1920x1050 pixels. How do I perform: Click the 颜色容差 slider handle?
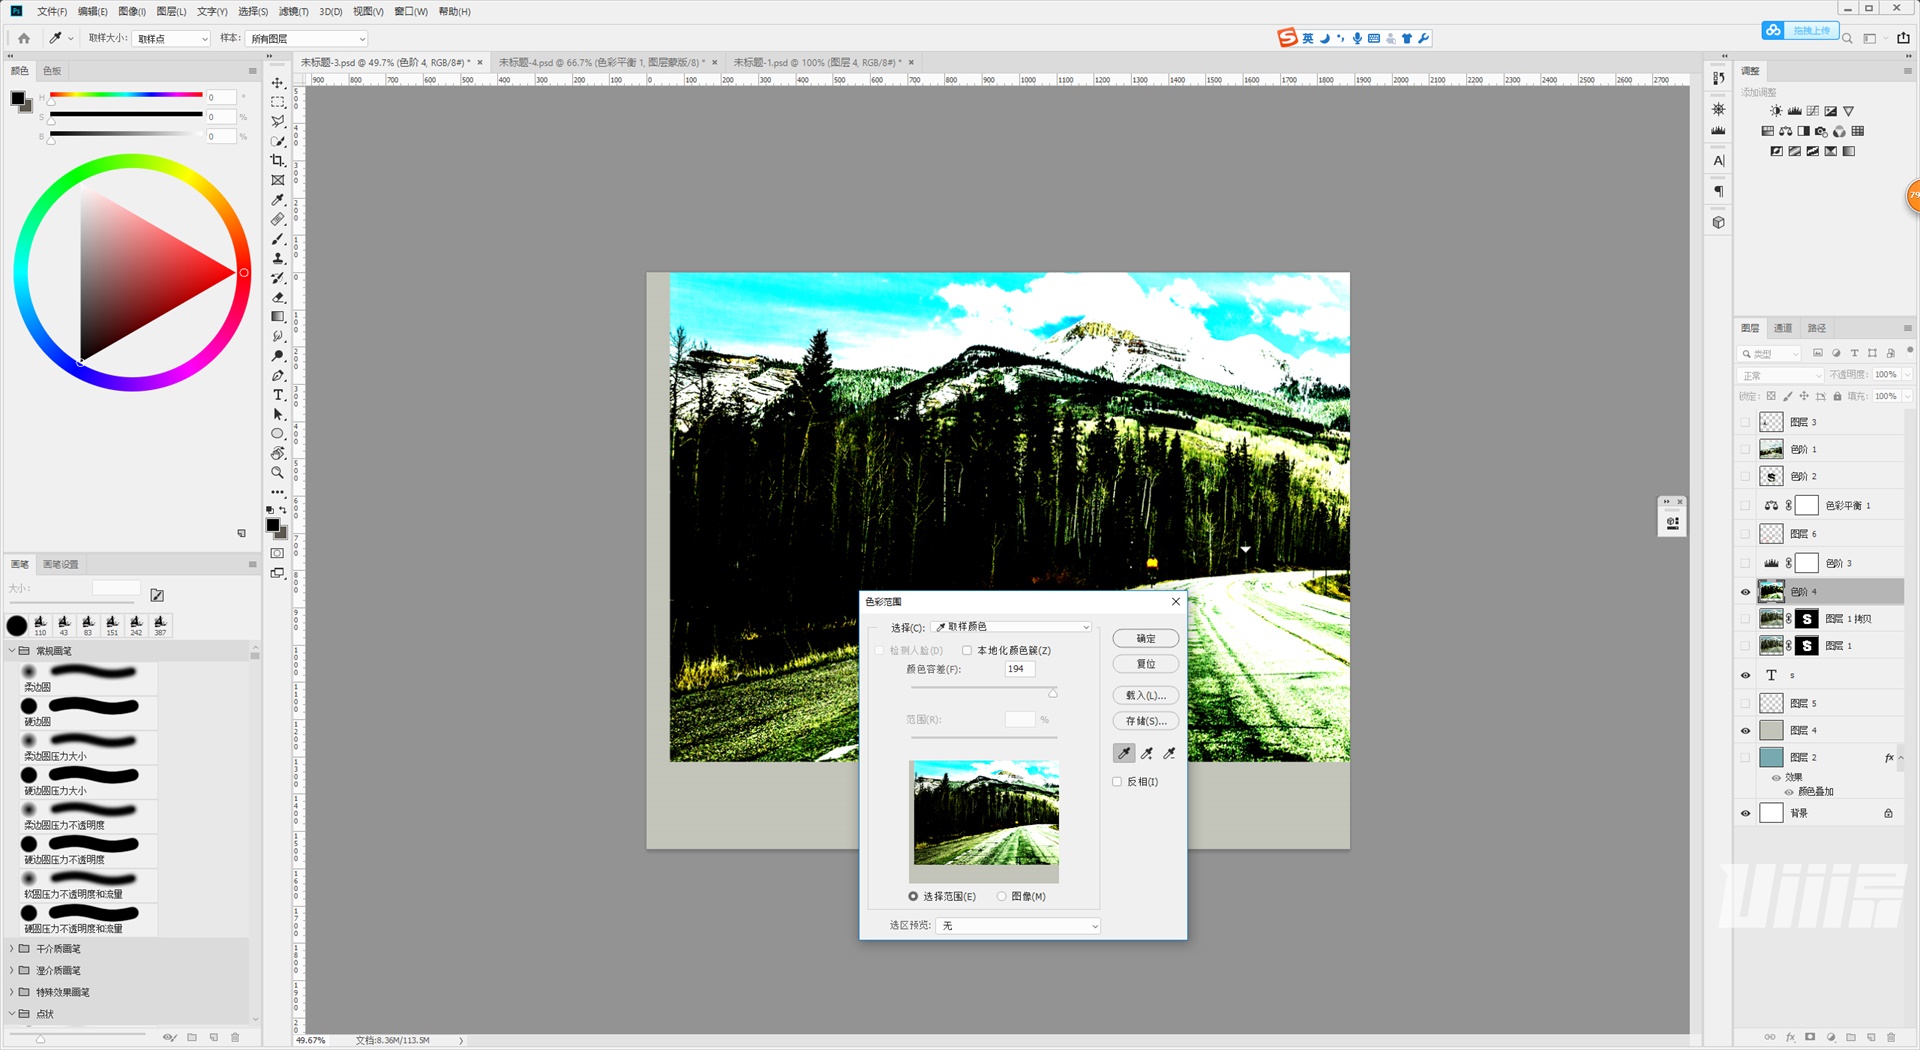[1052, 692]
